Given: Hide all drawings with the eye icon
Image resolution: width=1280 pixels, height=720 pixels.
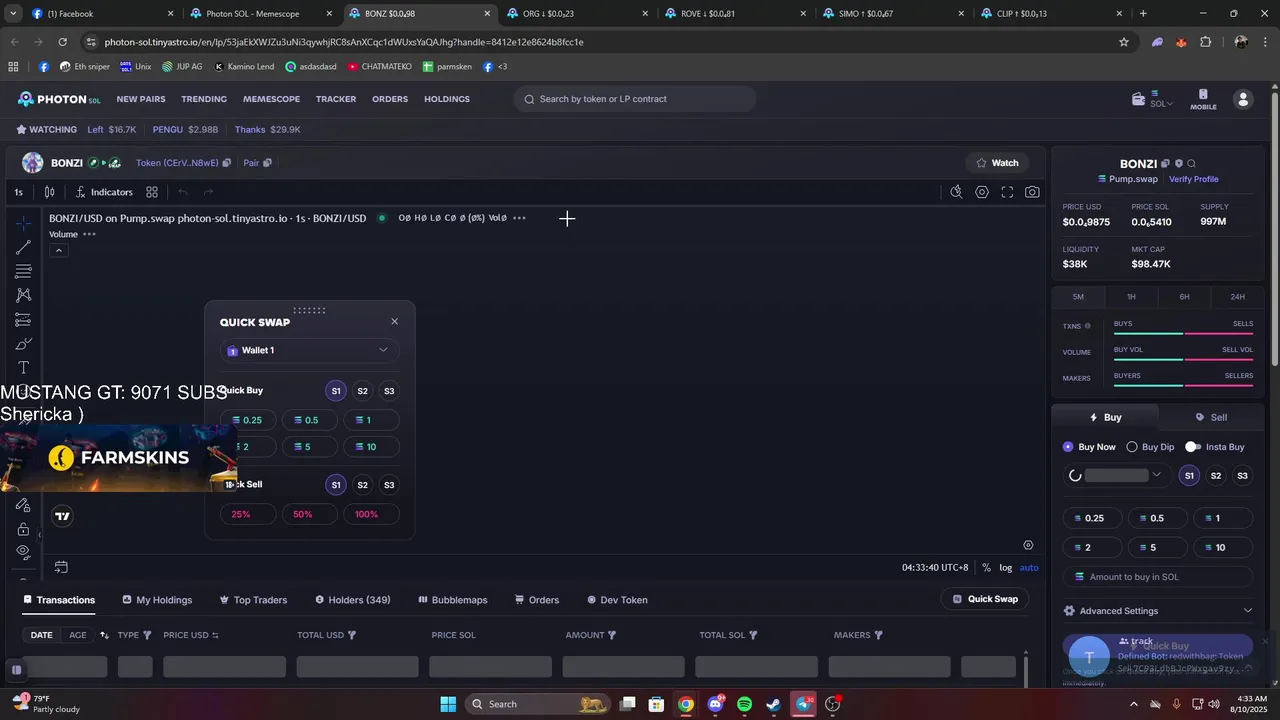Looking at the screenshot, I should point(23,551).
